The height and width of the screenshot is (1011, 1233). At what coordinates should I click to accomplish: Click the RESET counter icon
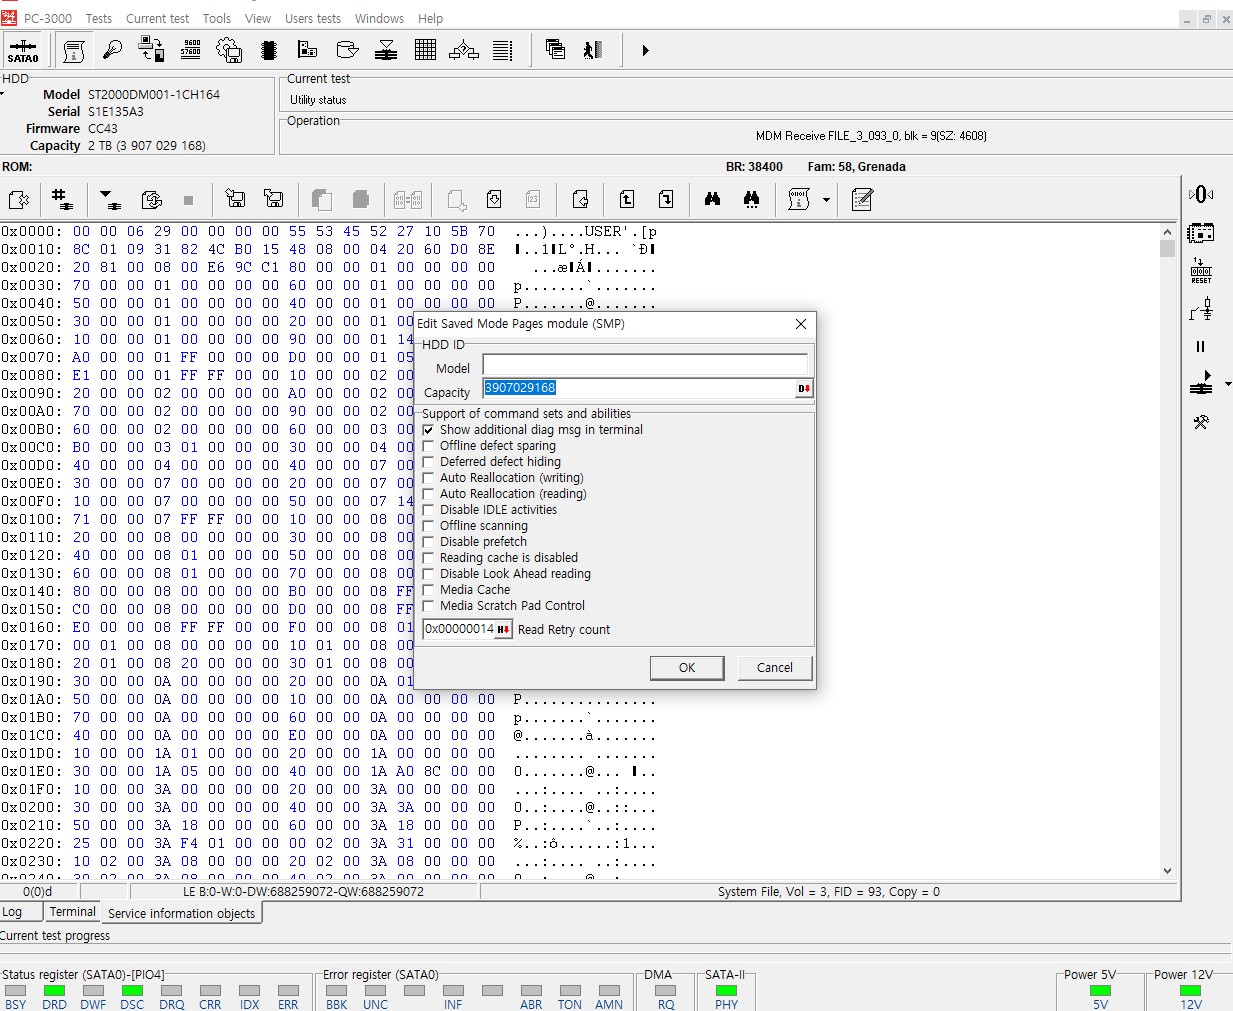pos(1201,271)
